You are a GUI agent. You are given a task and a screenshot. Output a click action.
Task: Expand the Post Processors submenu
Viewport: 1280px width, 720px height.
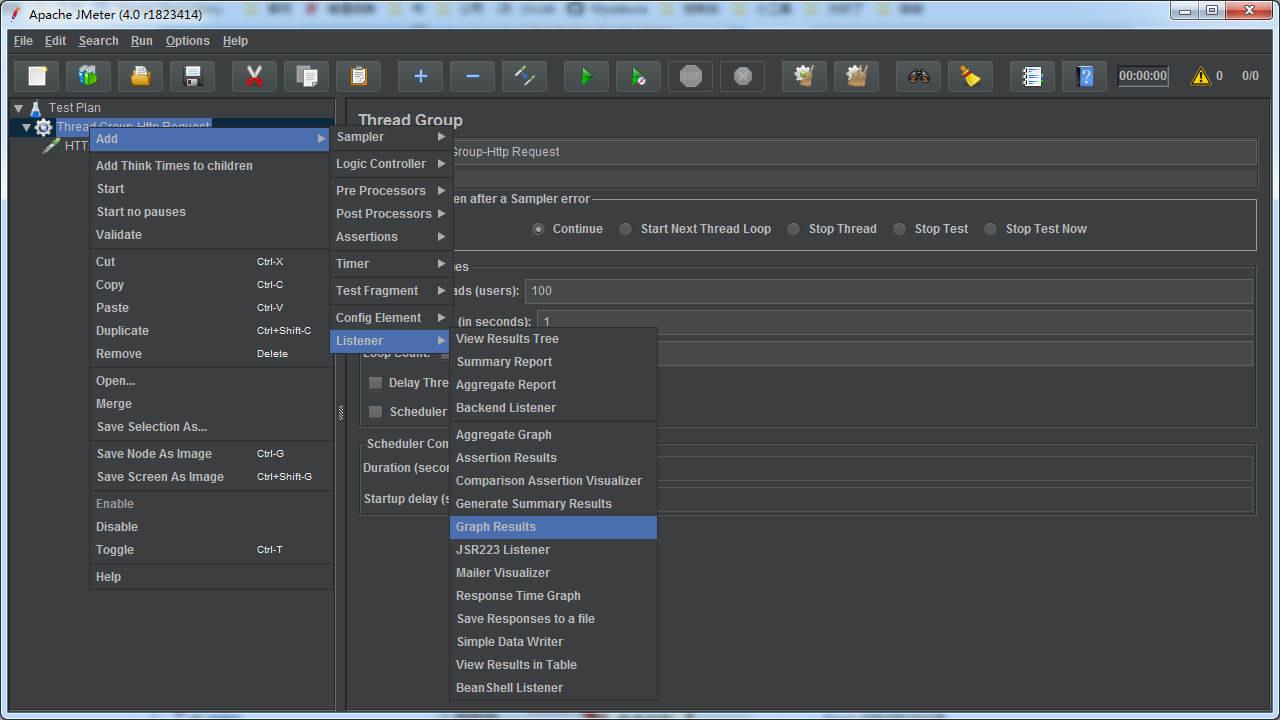coord(391,214)
